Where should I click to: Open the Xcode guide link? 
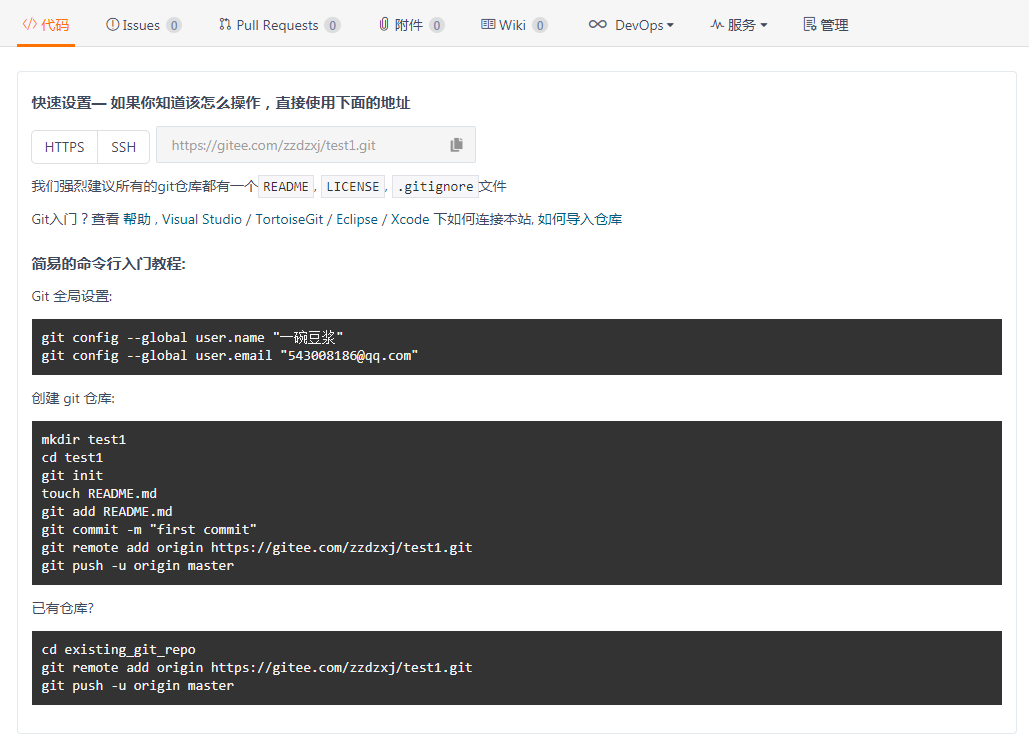pyautogui.click(x=410, y=219)
